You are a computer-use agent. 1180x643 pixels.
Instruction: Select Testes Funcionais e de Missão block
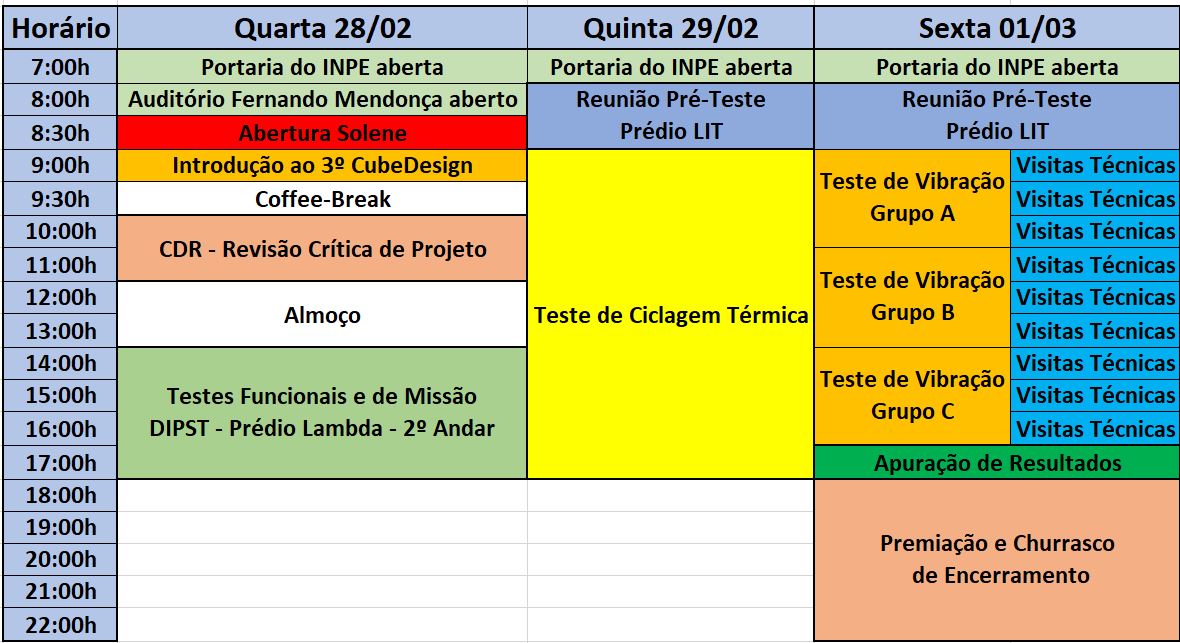click(322, 412)
